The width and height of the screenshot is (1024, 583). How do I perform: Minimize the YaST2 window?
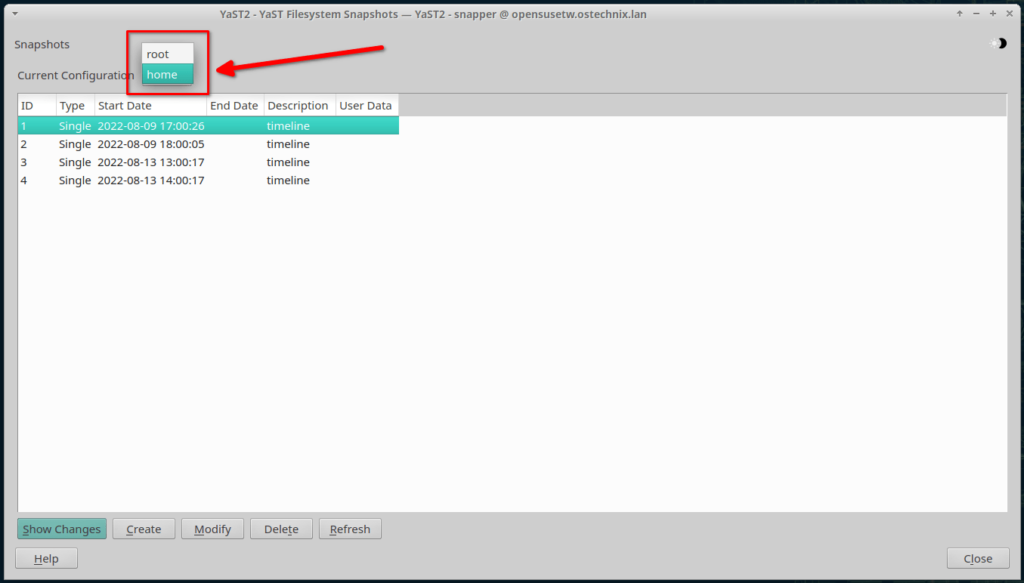point(976,14)
